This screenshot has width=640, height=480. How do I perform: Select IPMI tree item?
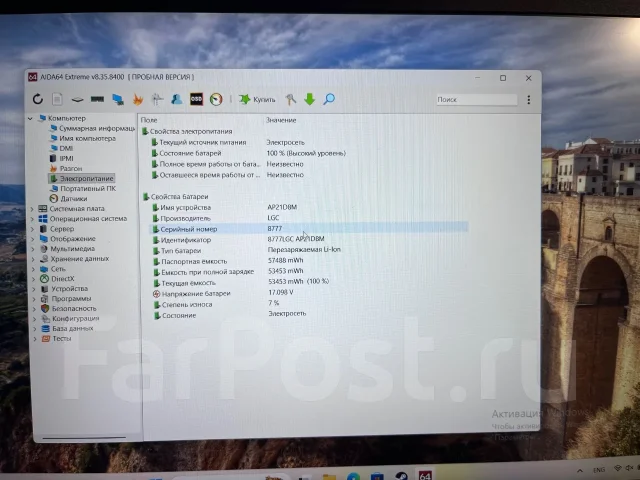(62, 158)
